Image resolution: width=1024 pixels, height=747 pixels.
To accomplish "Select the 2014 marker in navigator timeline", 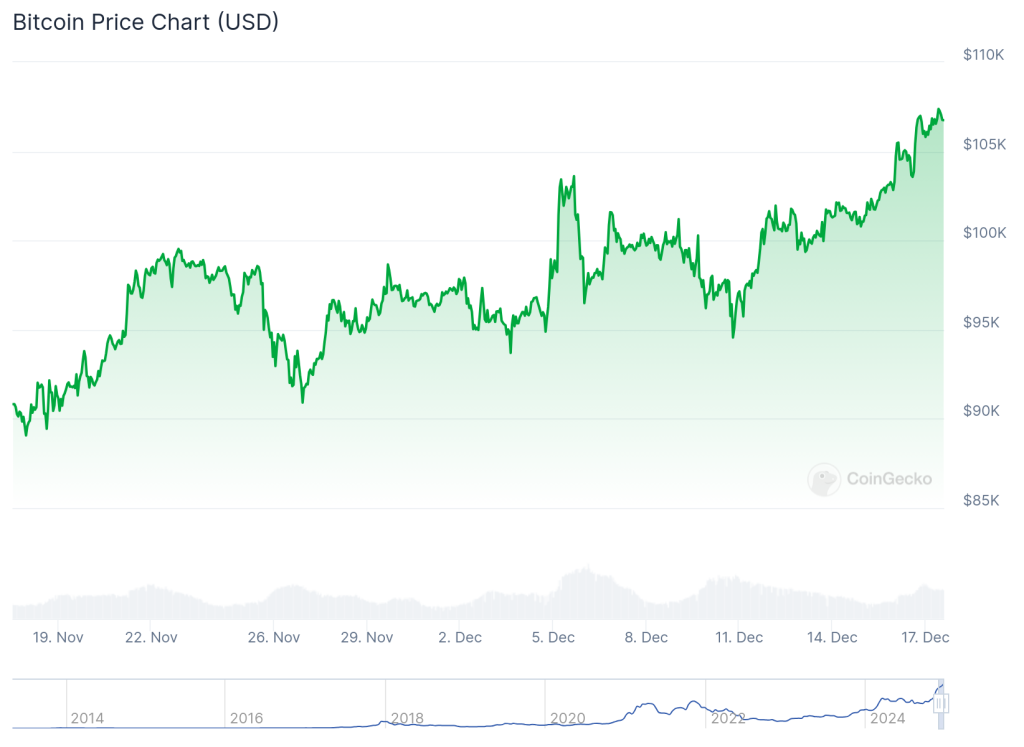I will tap(87, 718).
